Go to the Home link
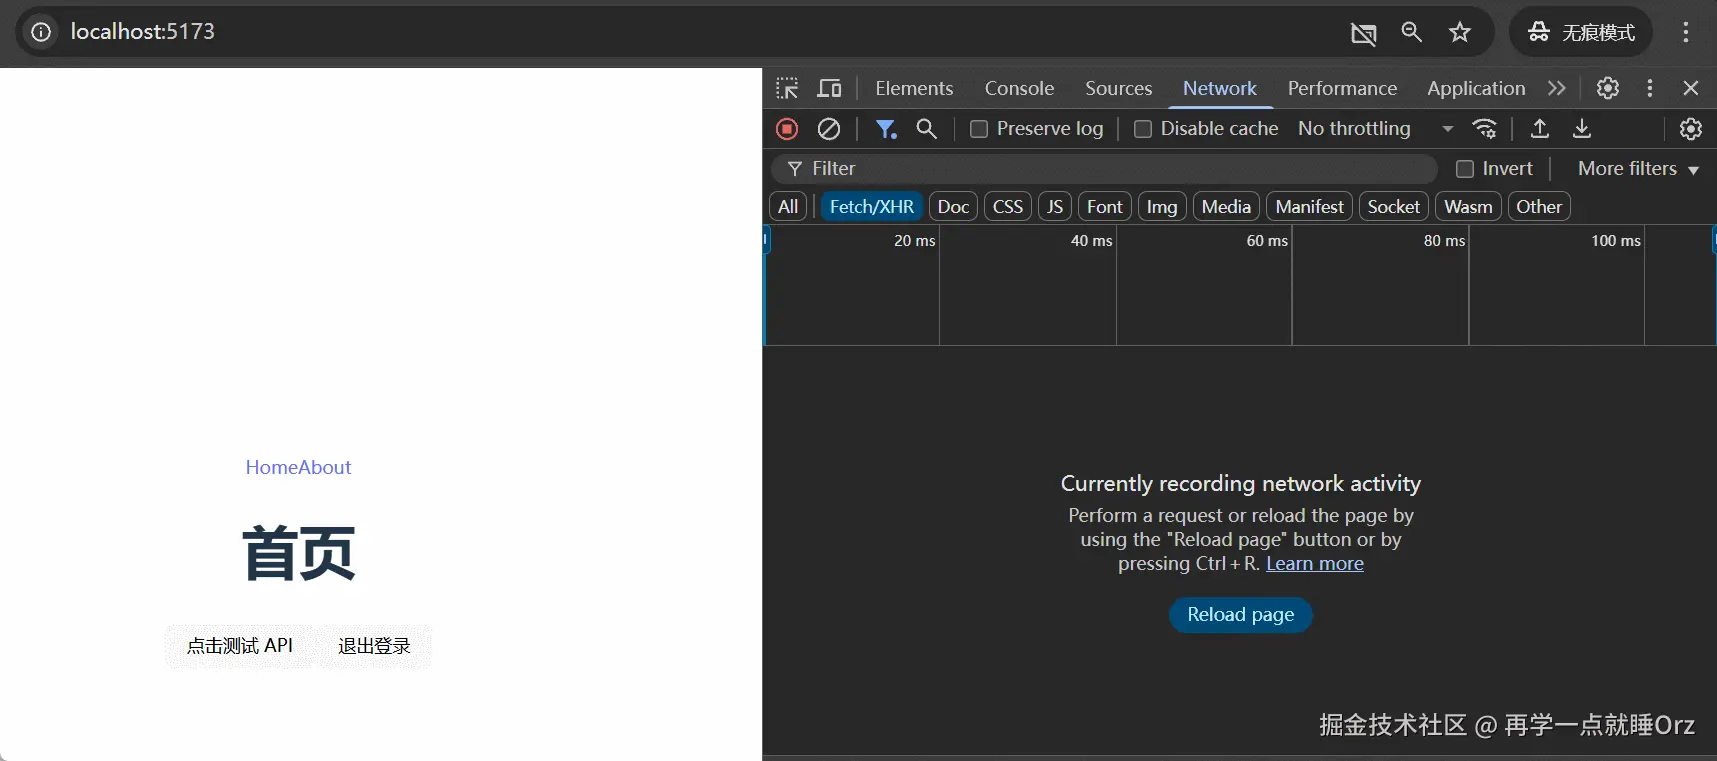This screenshot has width=1717, height=761. click(272, 467)
